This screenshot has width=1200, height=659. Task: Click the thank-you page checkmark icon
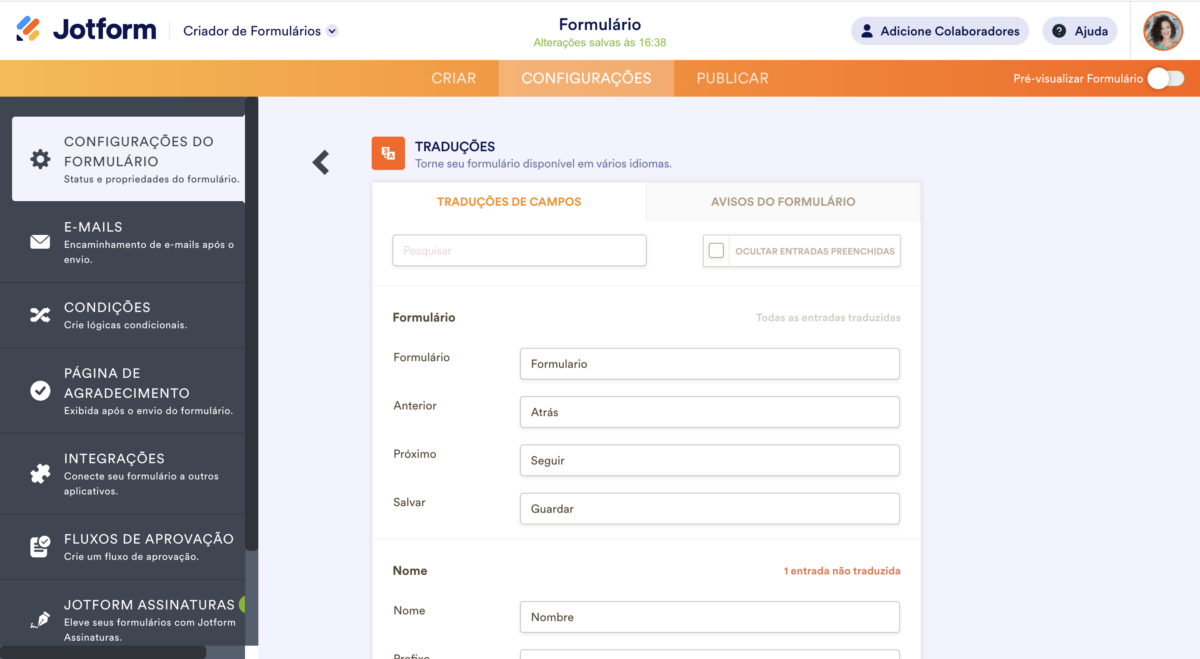click(40, 391)
